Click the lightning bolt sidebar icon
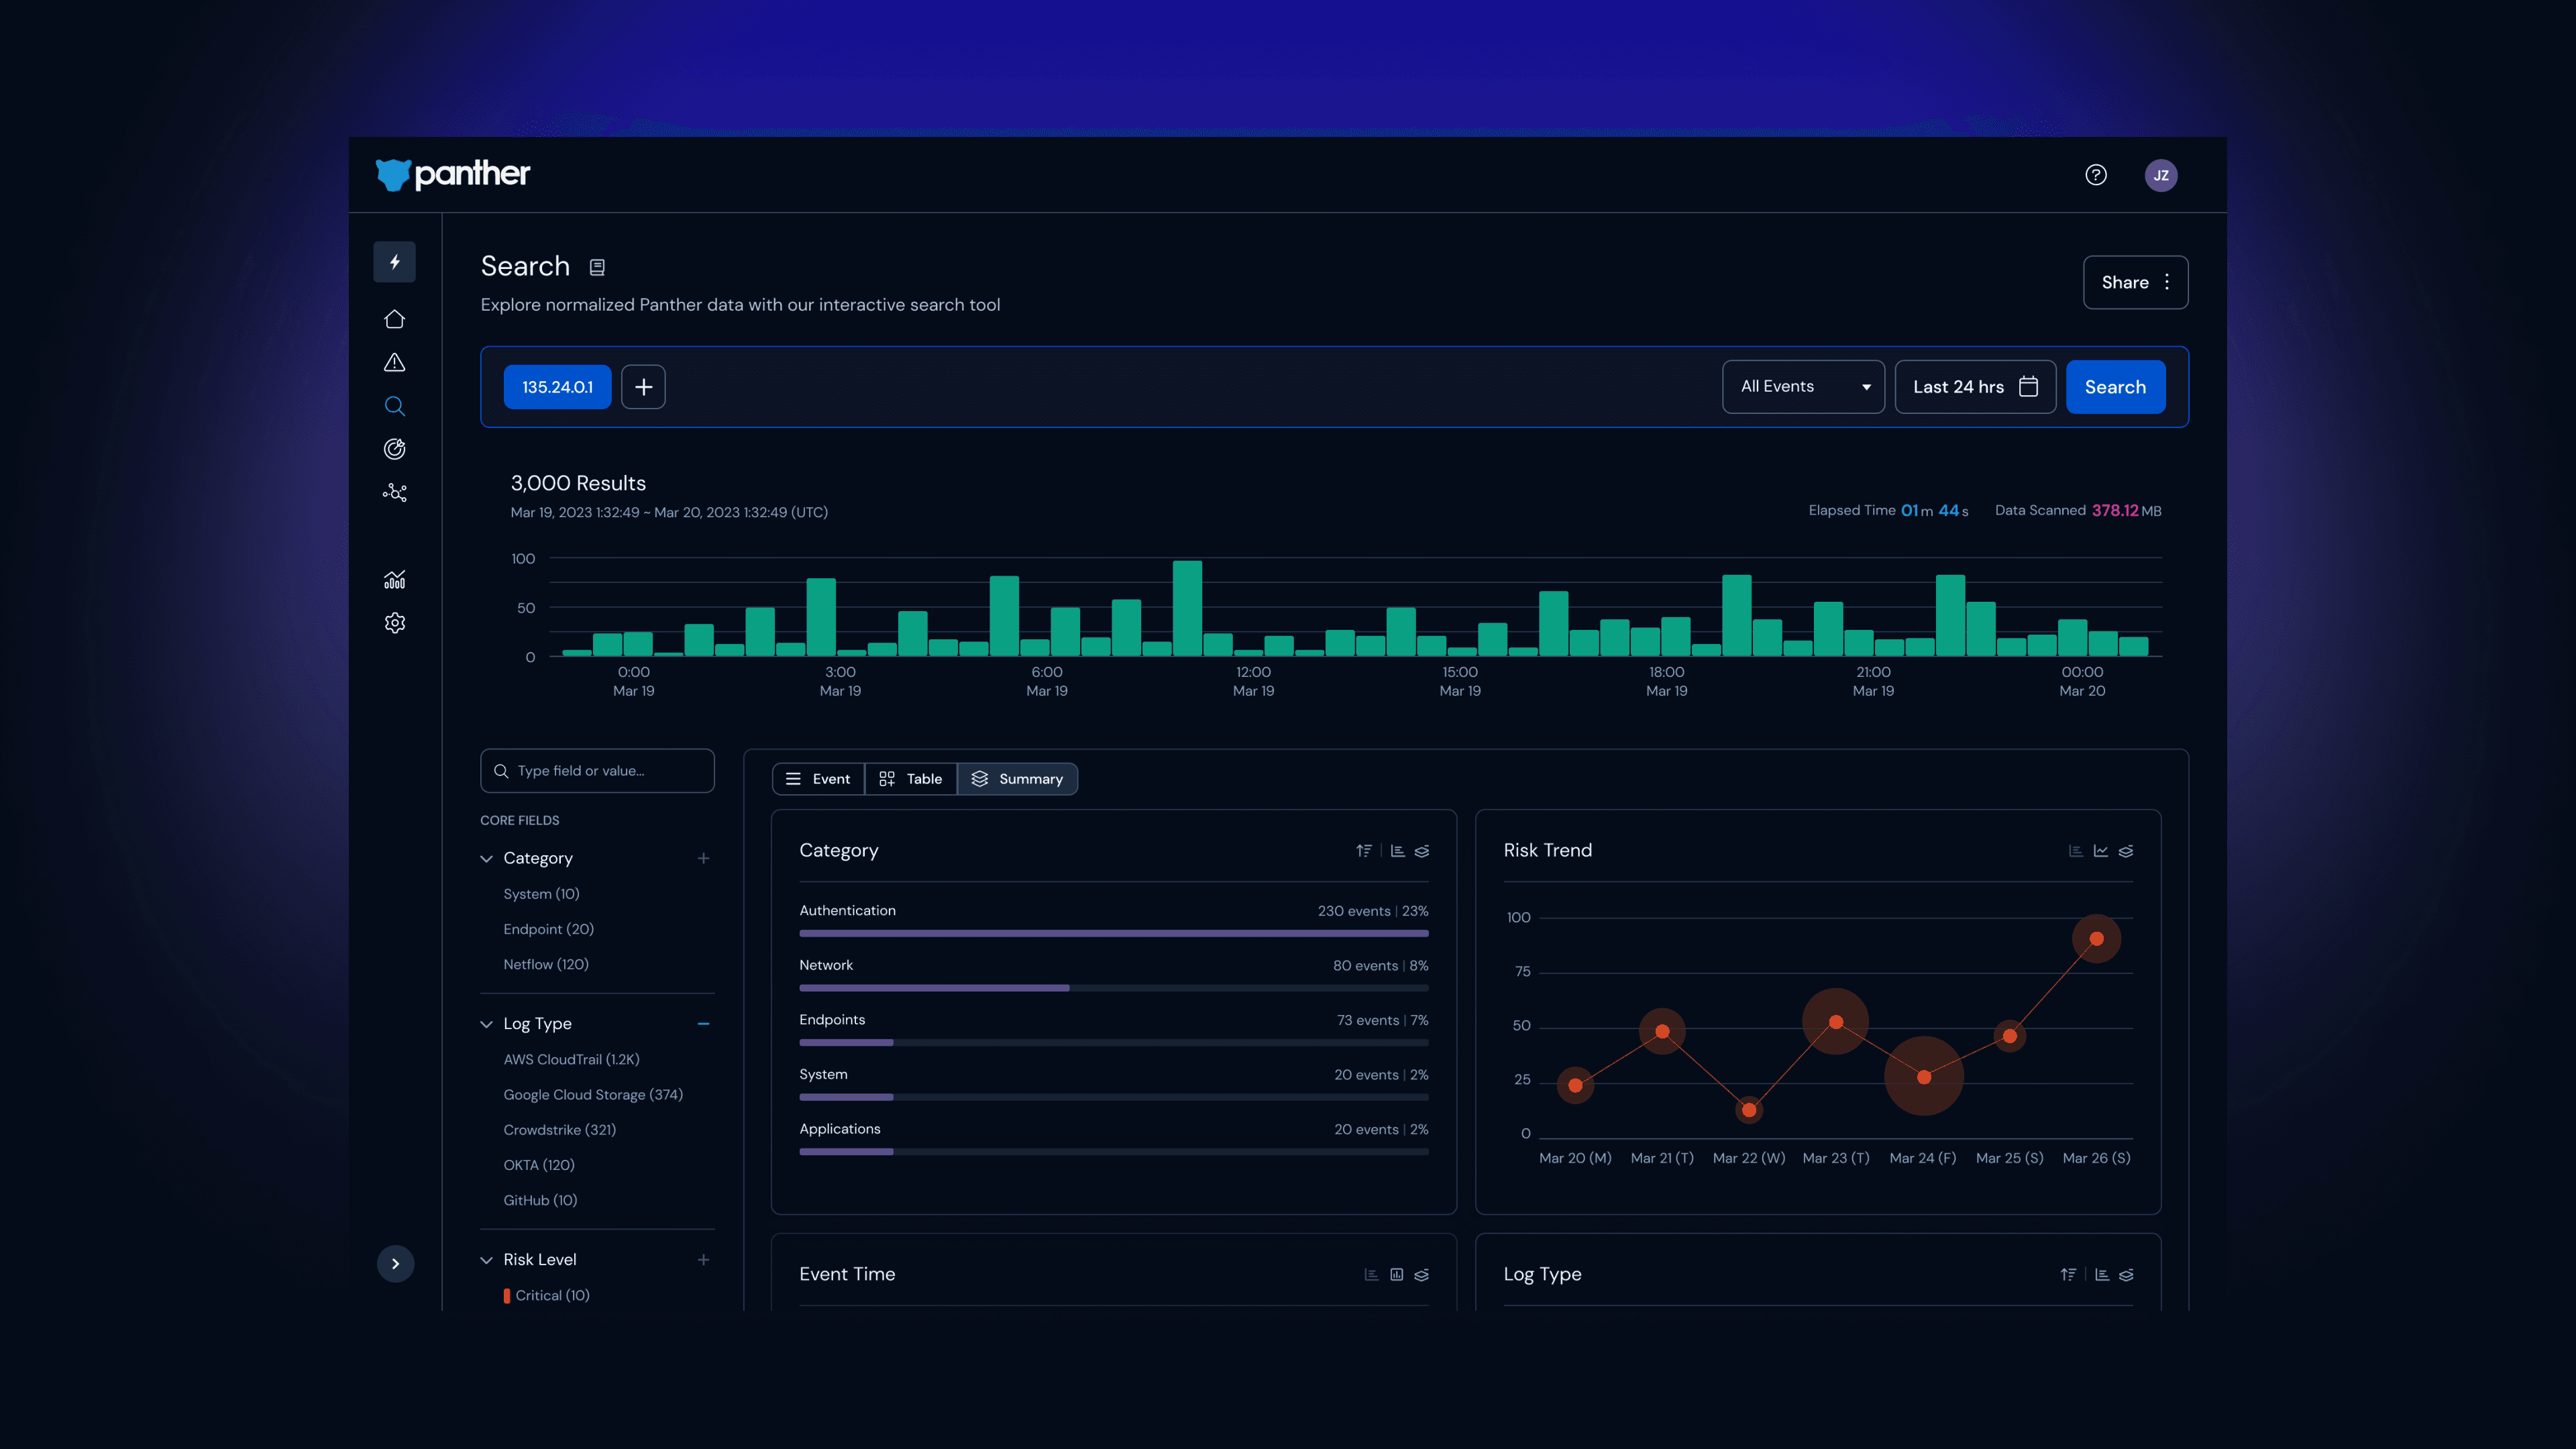Viewport: 2576px width, 1449px height. click(394, 262)
